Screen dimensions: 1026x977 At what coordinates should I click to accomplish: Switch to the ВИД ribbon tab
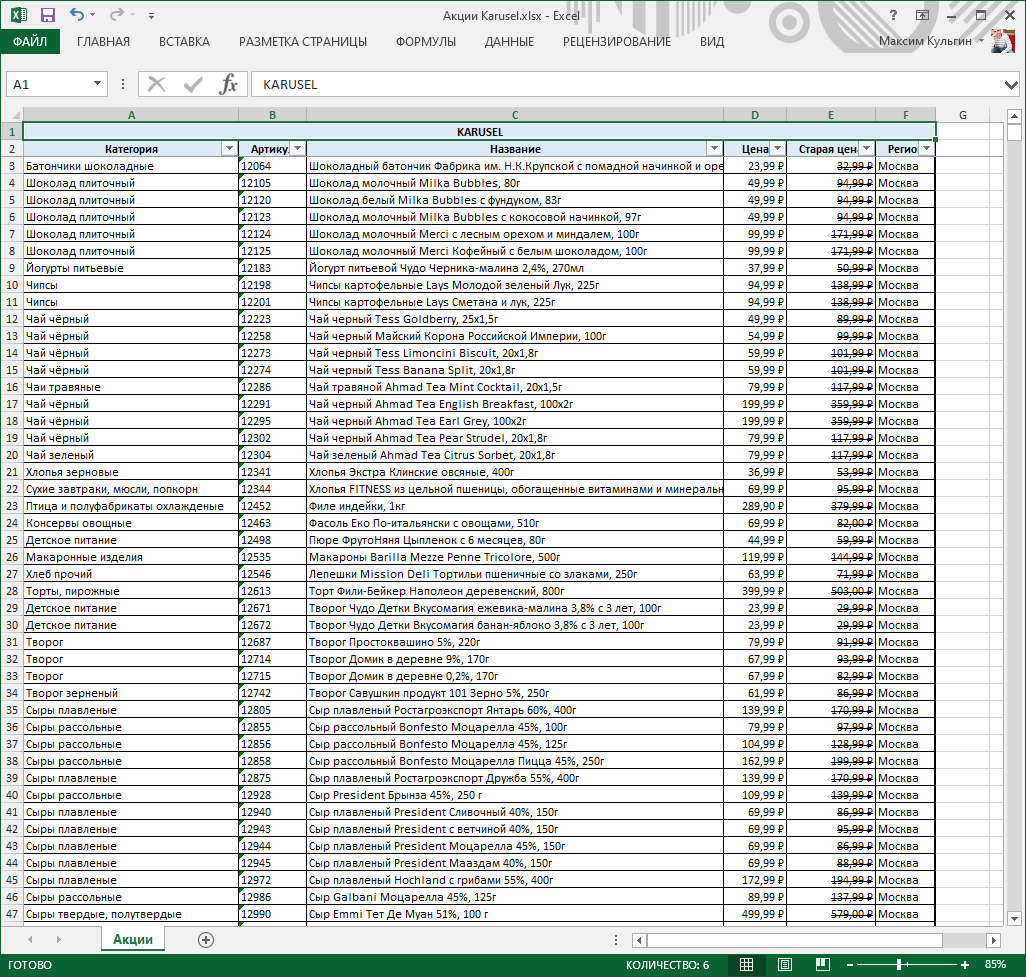click(712, 42)
